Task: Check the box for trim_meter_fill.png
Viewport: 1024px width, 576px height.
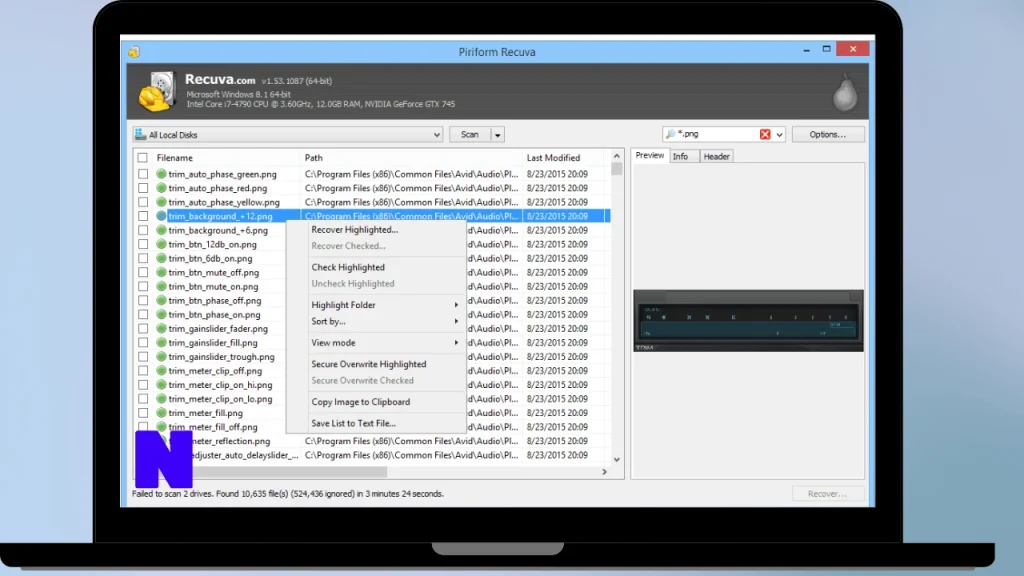Action: pyautogui.click(x=142, y=413)
